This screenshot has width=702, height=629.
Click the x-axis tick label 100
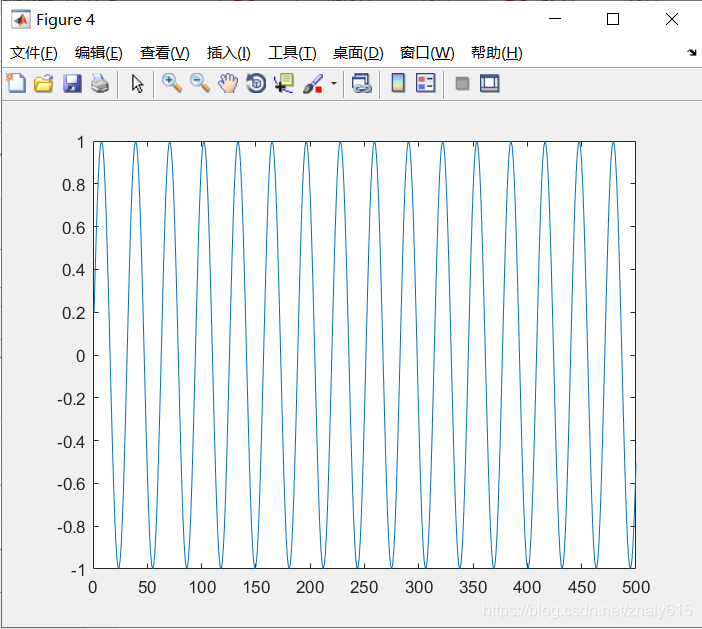[202, 587]
